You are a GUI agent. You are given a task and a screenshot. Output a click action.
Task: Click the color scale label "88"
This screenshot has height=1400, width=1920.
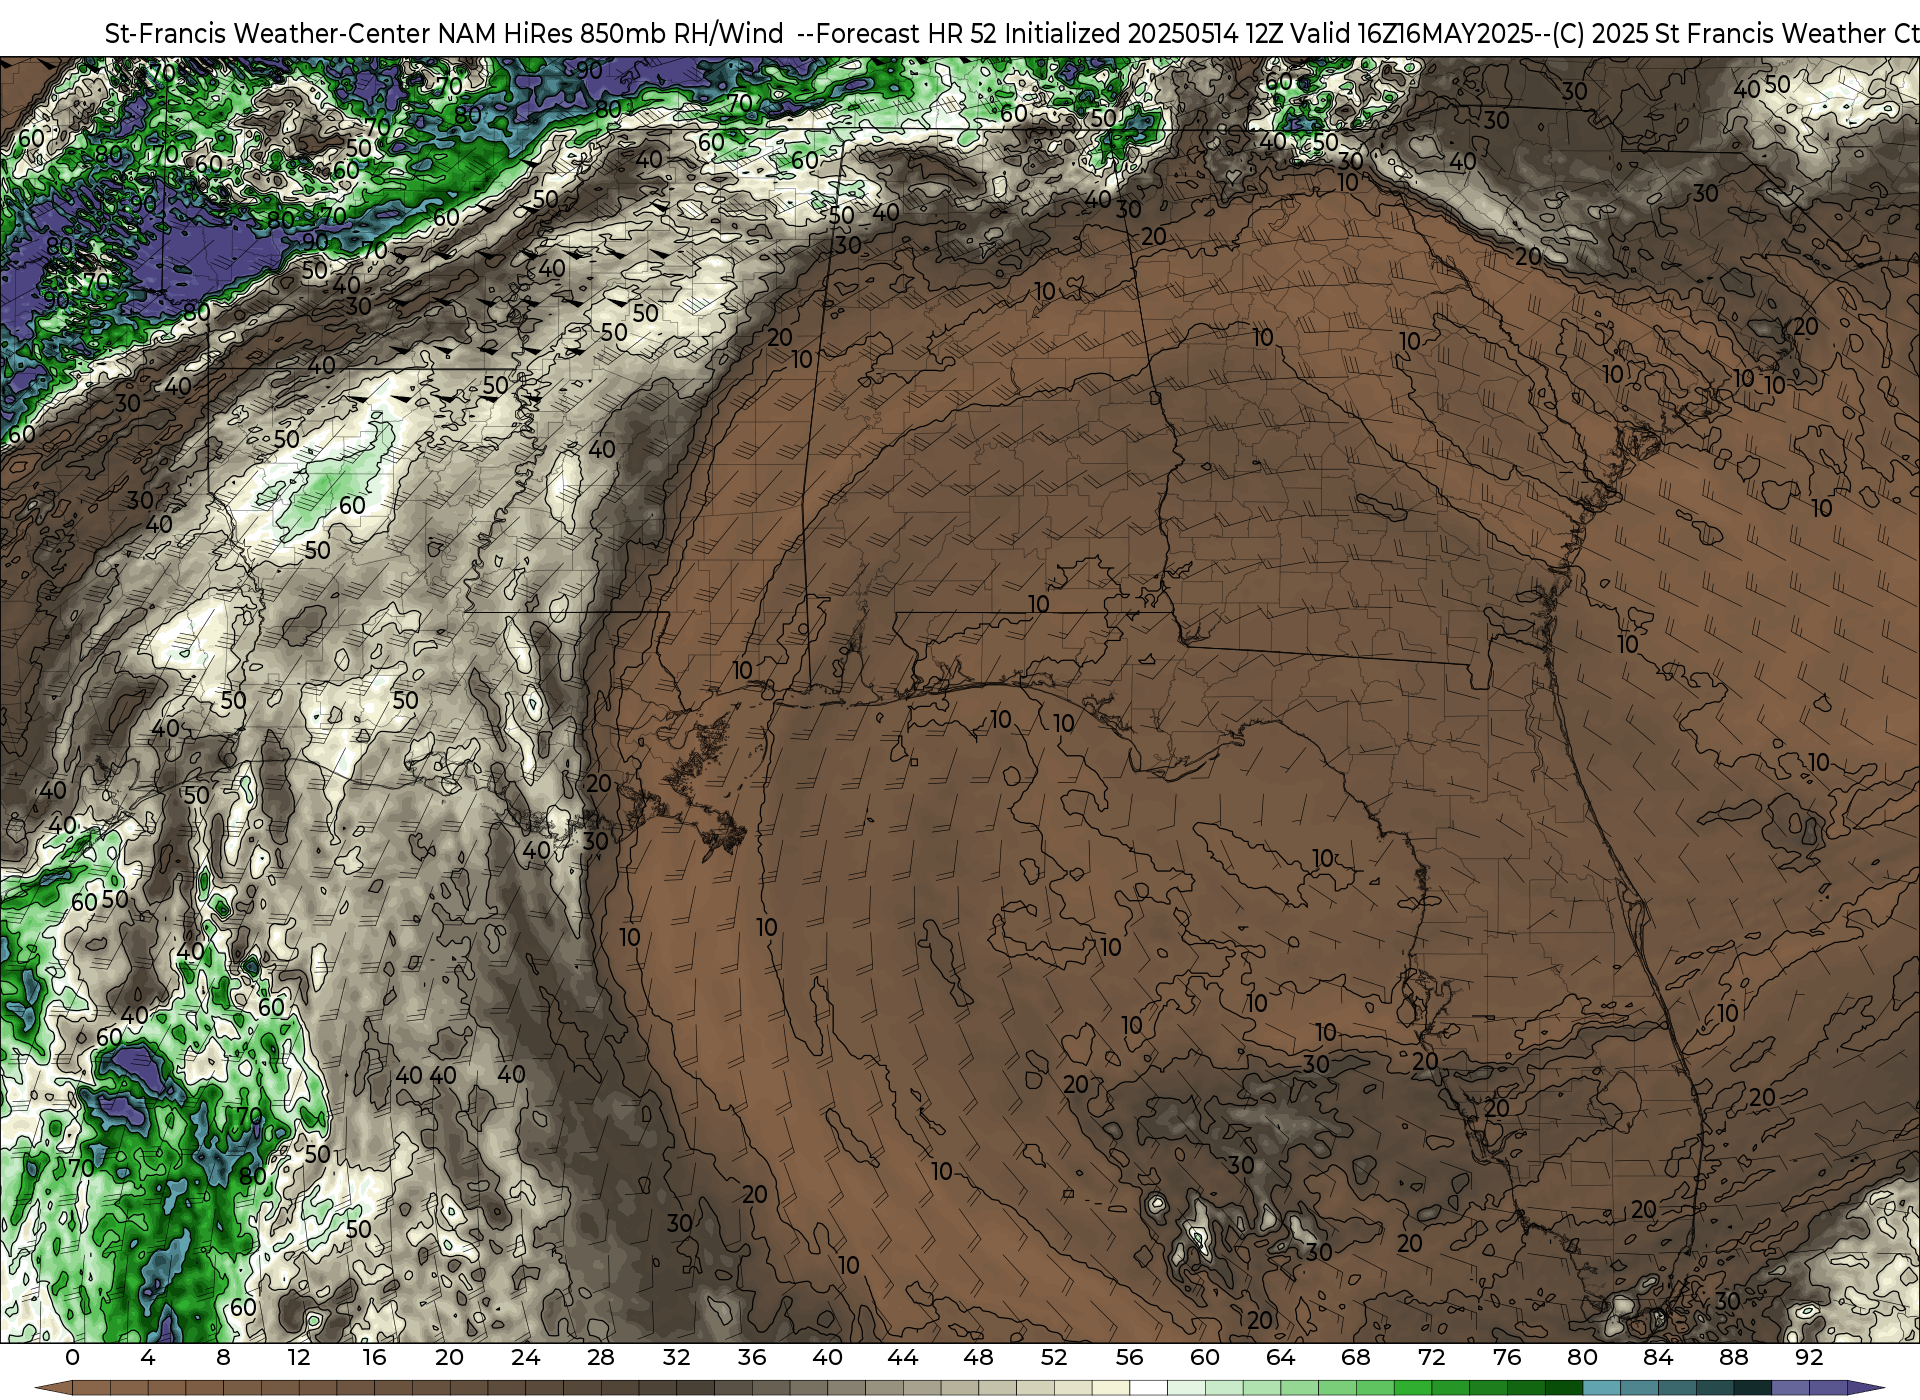(1733, 1357)
